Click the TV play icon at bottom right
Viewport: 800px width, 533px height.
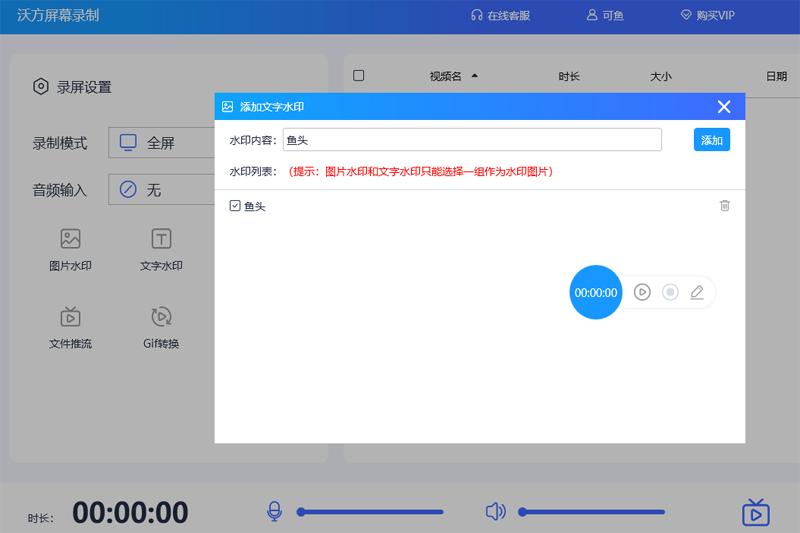tap(756, 513)
